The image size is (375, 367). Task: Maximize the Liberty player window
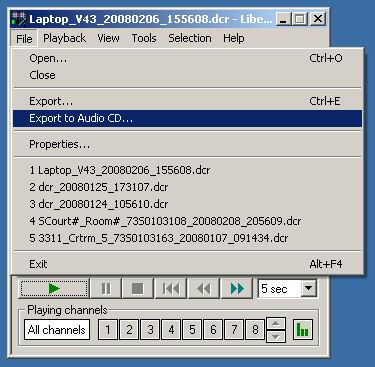click(x=300, y=19)
